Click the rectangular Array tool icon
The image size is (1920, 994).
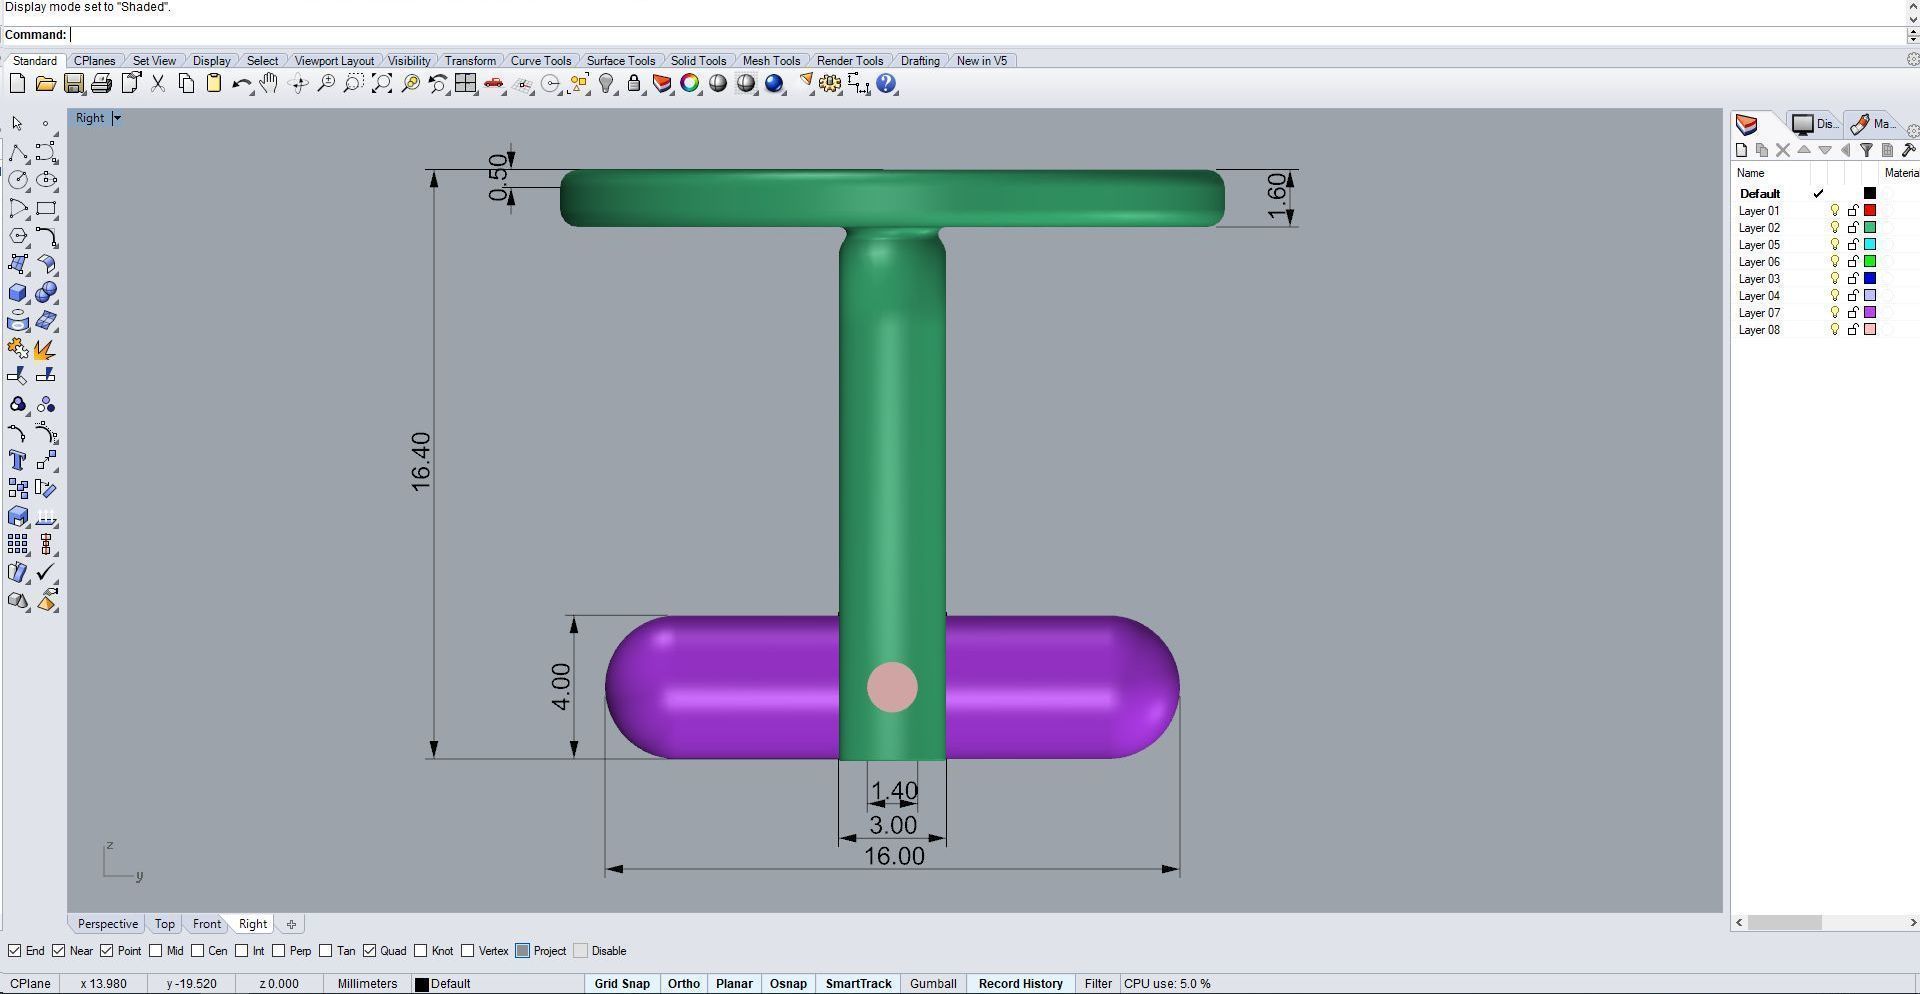pyautogui.click(x=18, y=545)
